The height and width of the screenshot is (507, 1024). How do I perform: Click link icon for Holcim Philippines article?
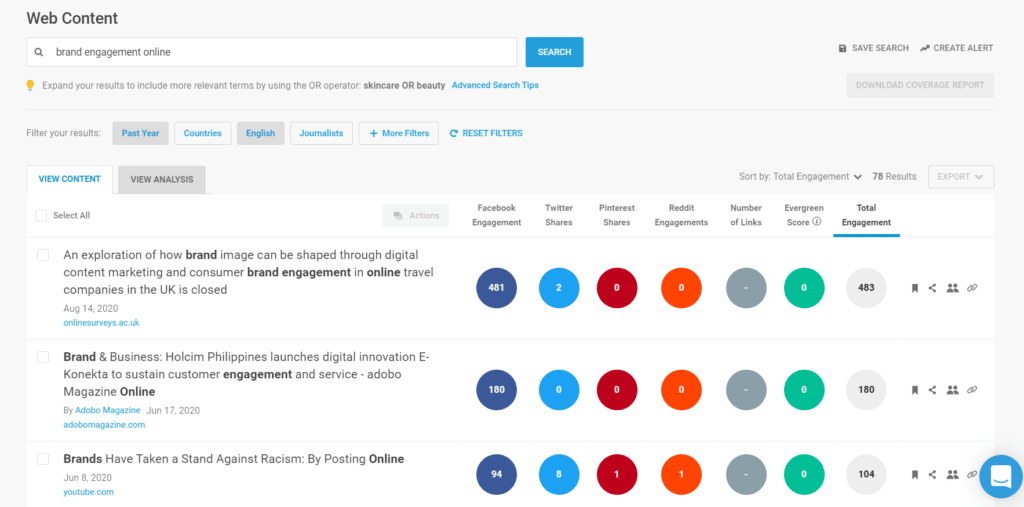click(972, 390)
